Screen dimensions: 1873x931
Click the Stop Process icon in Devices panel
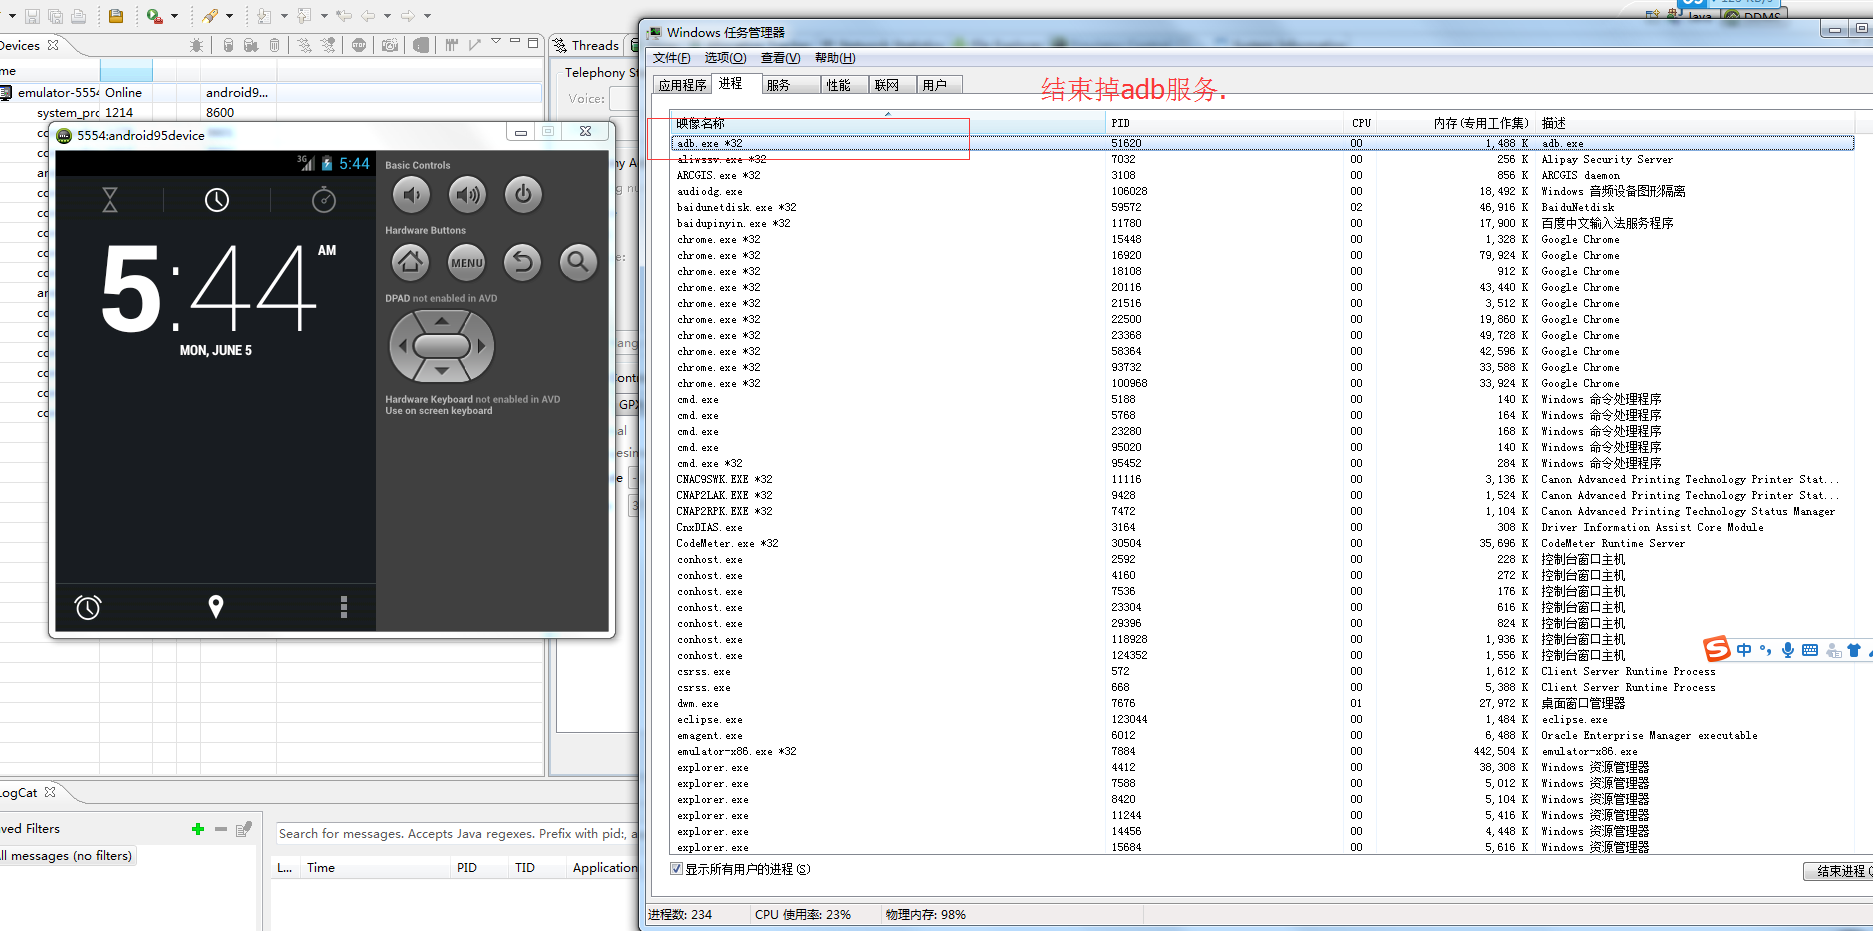coord(359,45)
